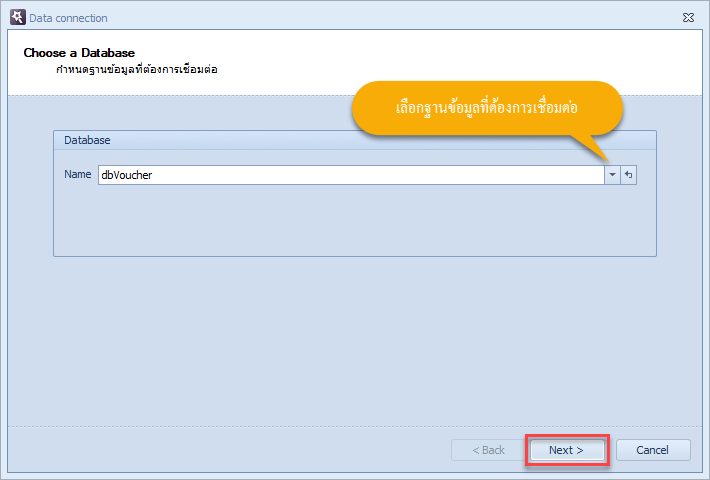Click the "Data connection" window title

(68, 18)
